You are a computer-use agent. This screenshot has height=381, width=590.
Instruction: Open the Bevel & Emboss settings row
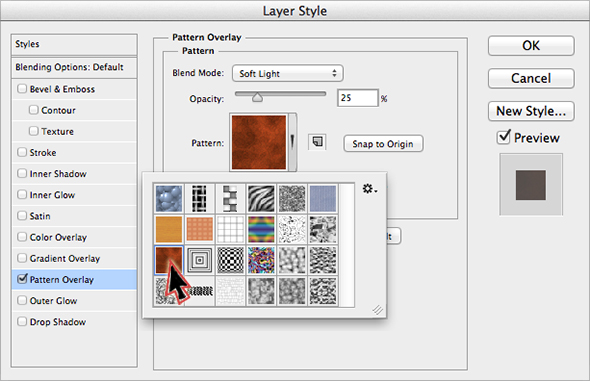[74, 89]
